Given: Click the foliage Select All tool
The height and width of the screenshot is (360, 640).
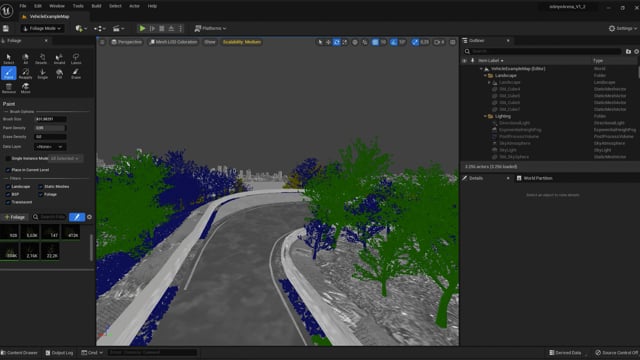Looking at the screenshot, I should coord(25,59).
